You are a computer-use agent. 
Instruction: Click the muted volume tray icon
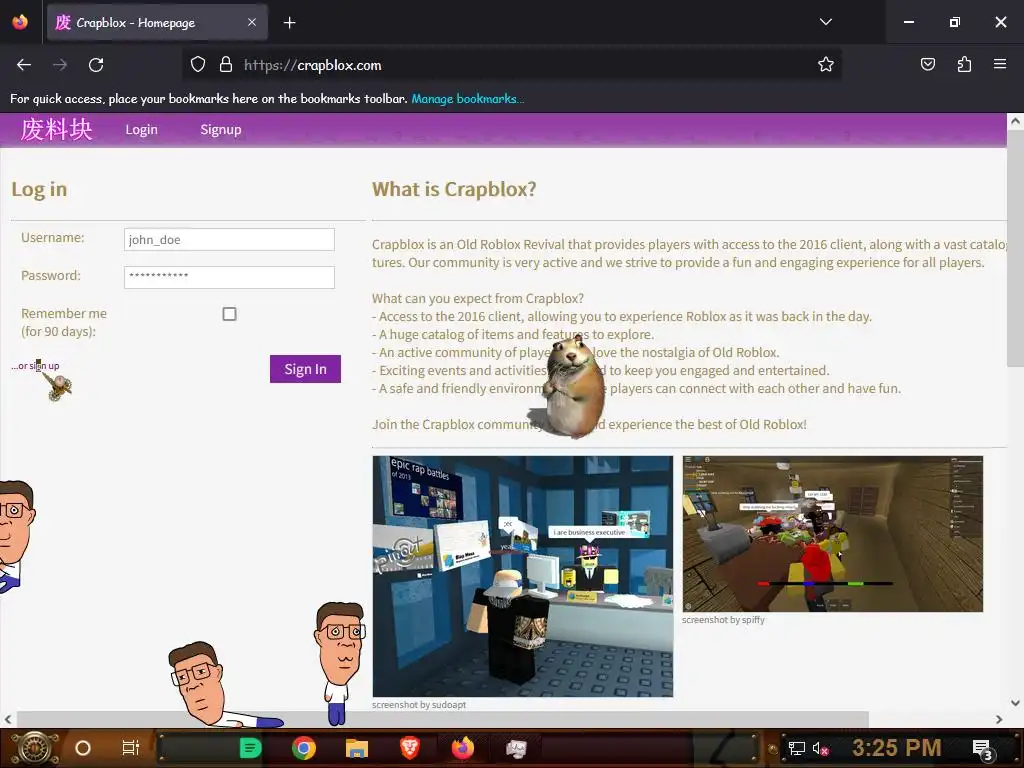coord(820,748)
